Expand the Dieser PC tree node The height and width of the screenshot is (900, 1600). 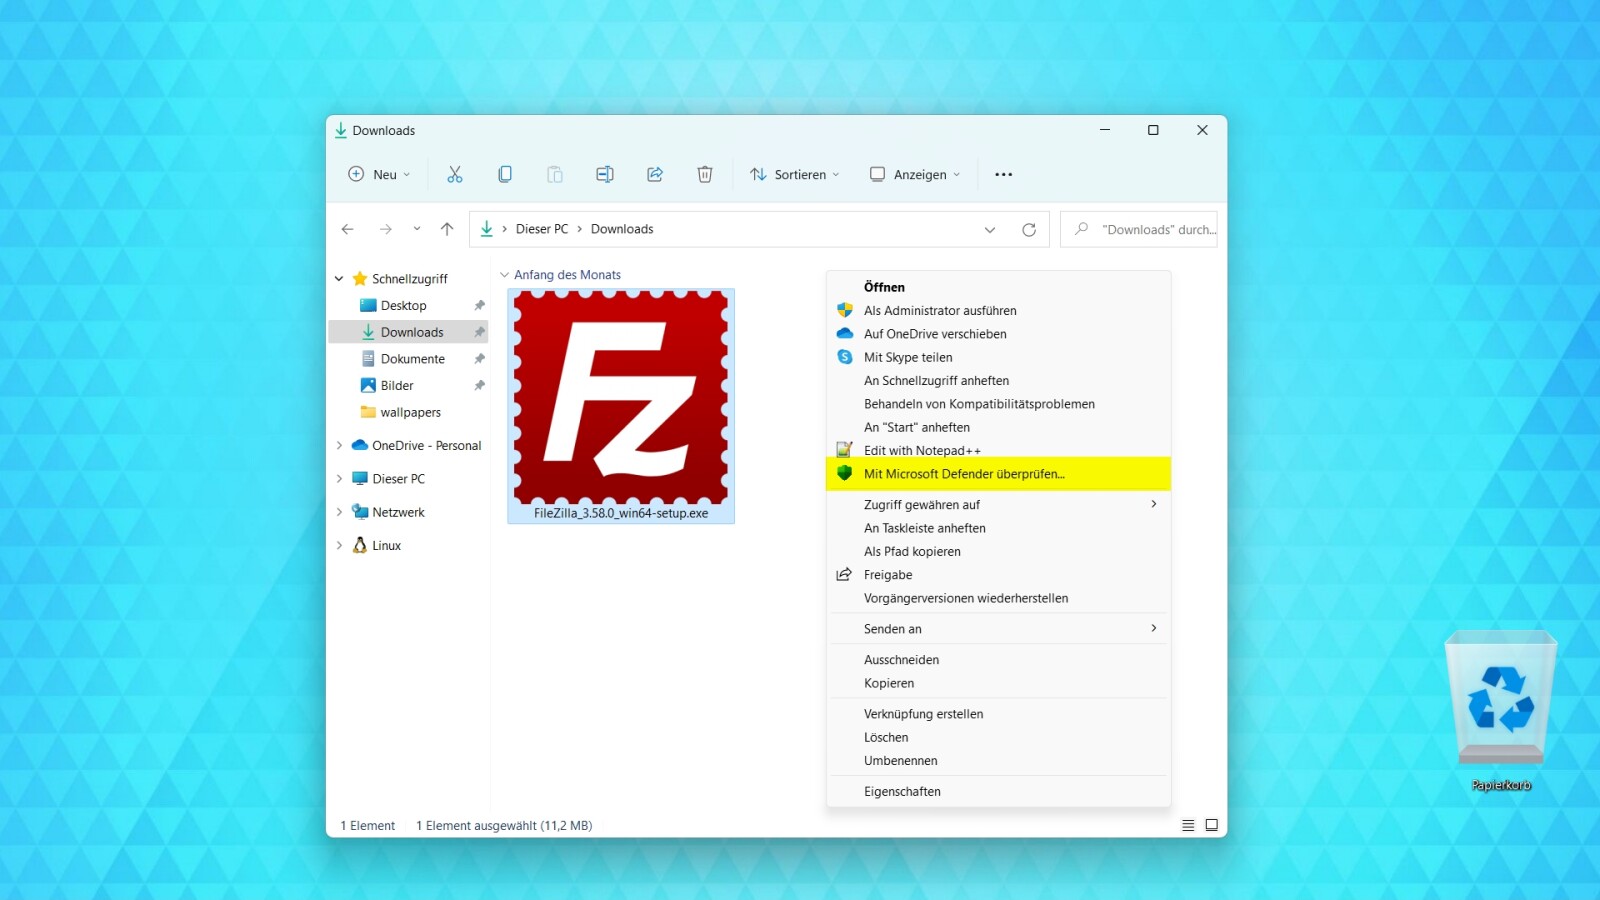[x=339, y=479]
